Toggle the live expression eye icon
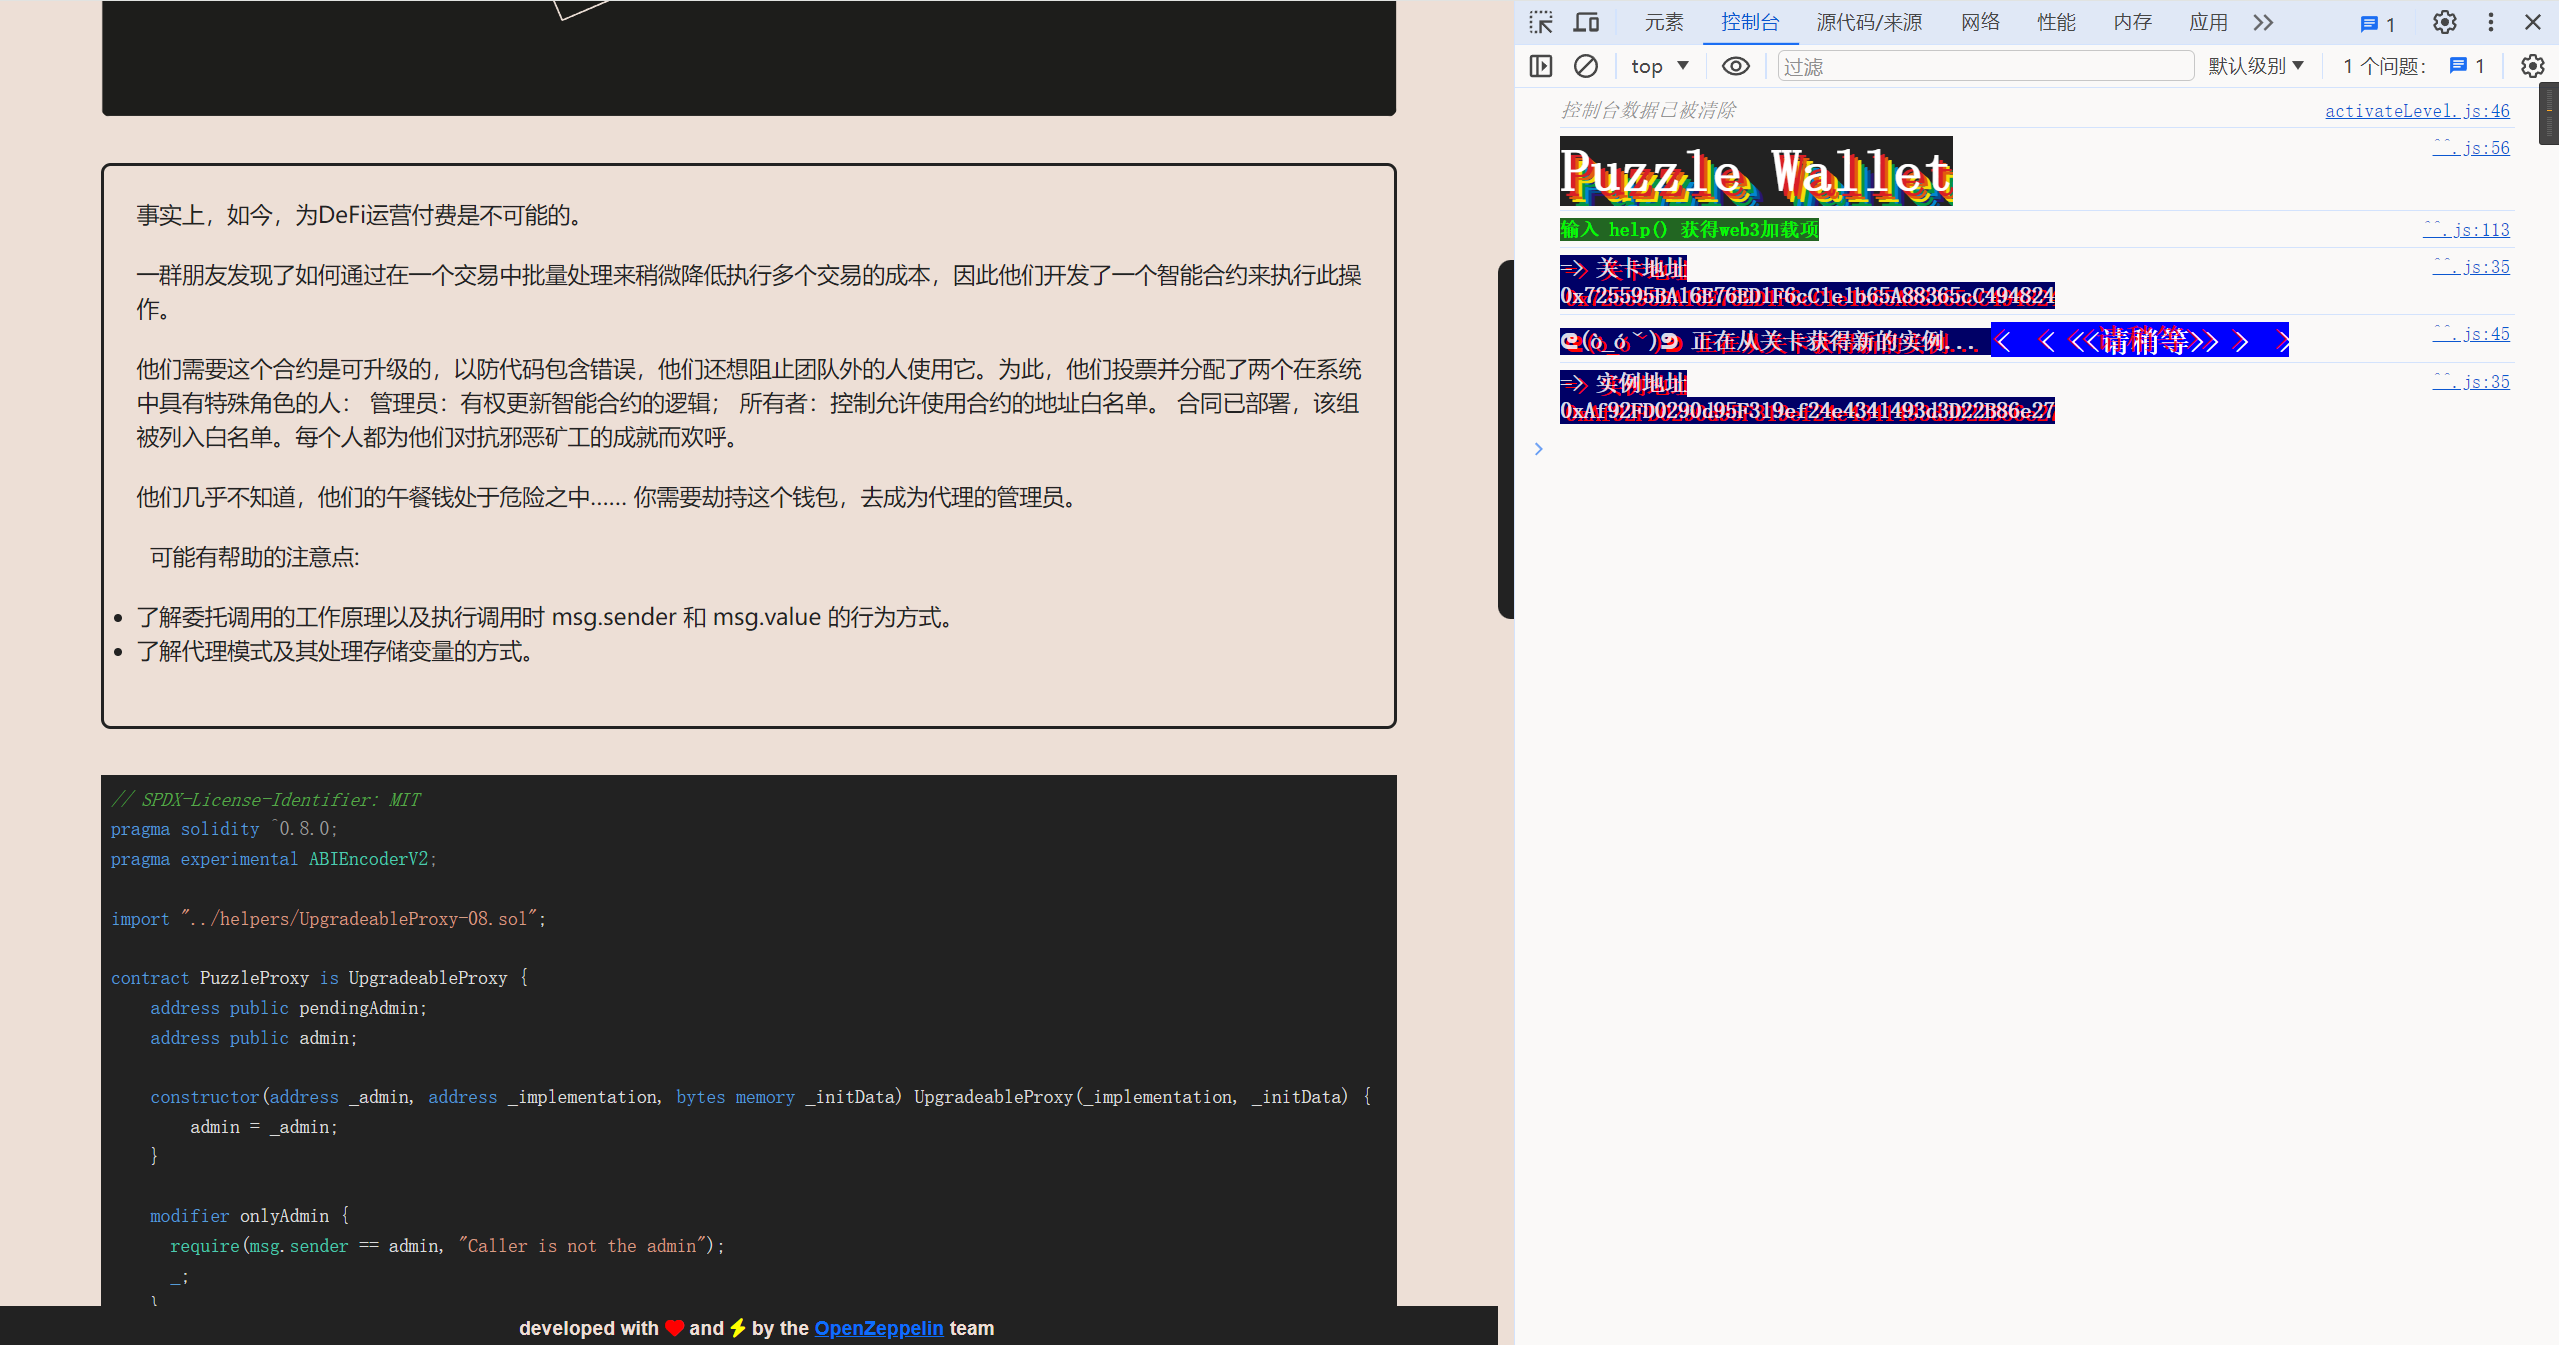The image size is (2559, 1345). pyautogui.click(x=1736, y=66)
